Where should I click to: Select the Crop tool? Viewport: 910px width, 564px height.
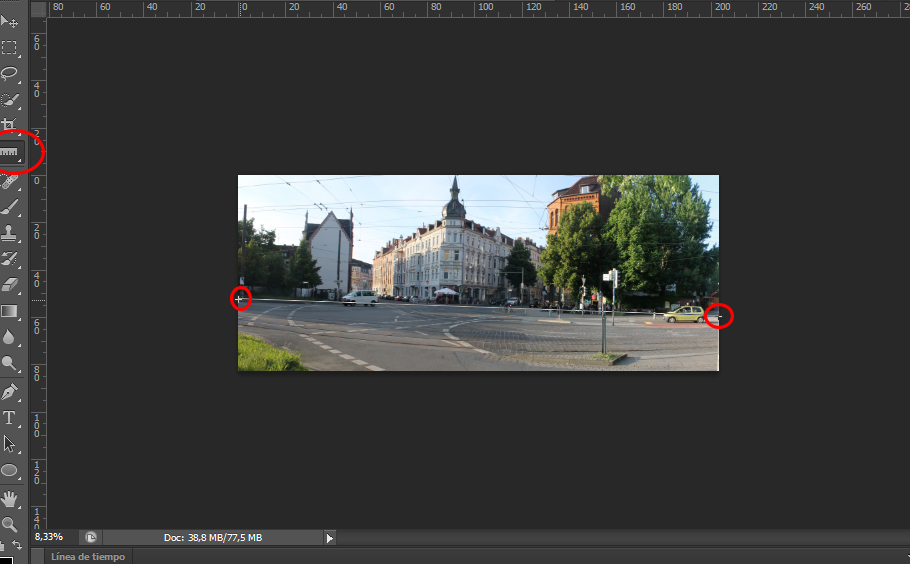pyautogui.click(x=10, y=125)
